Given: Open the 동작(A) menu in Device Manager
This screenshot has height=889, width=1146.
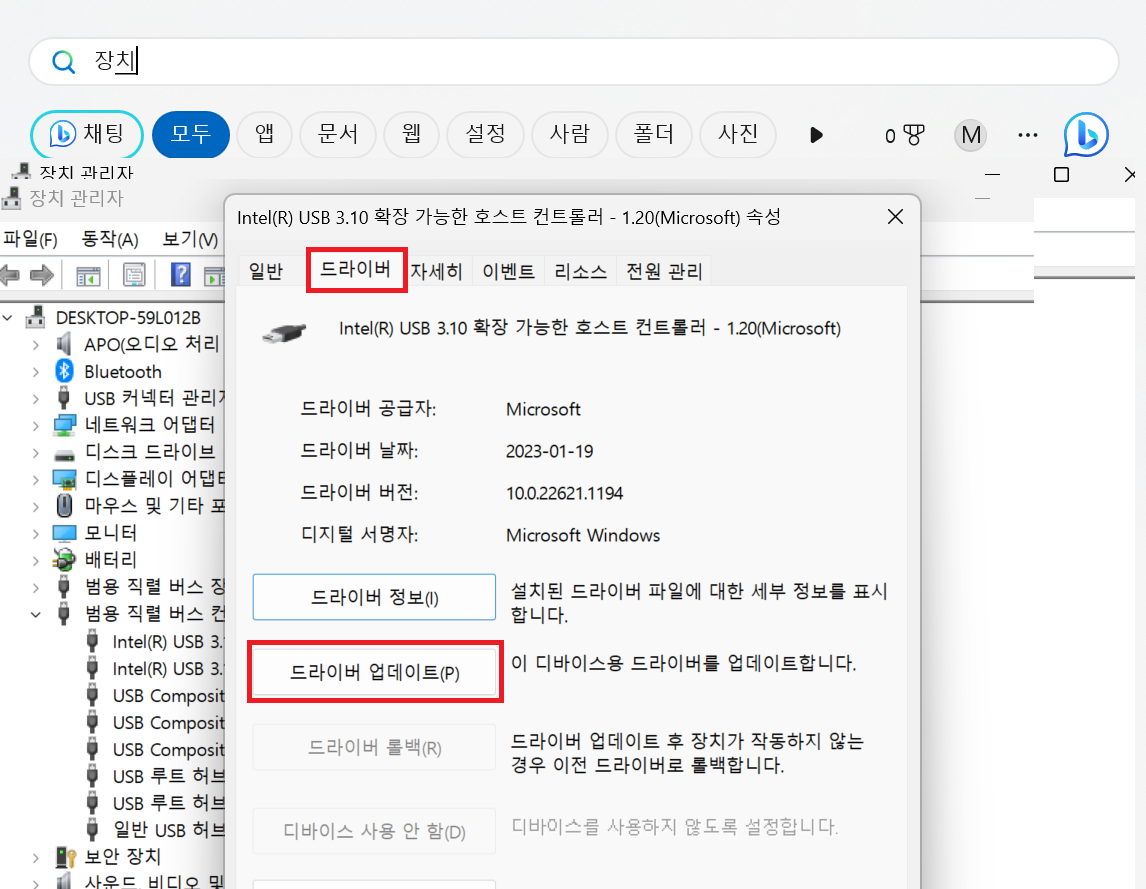Looking at the screenshot, I should 110,239.
